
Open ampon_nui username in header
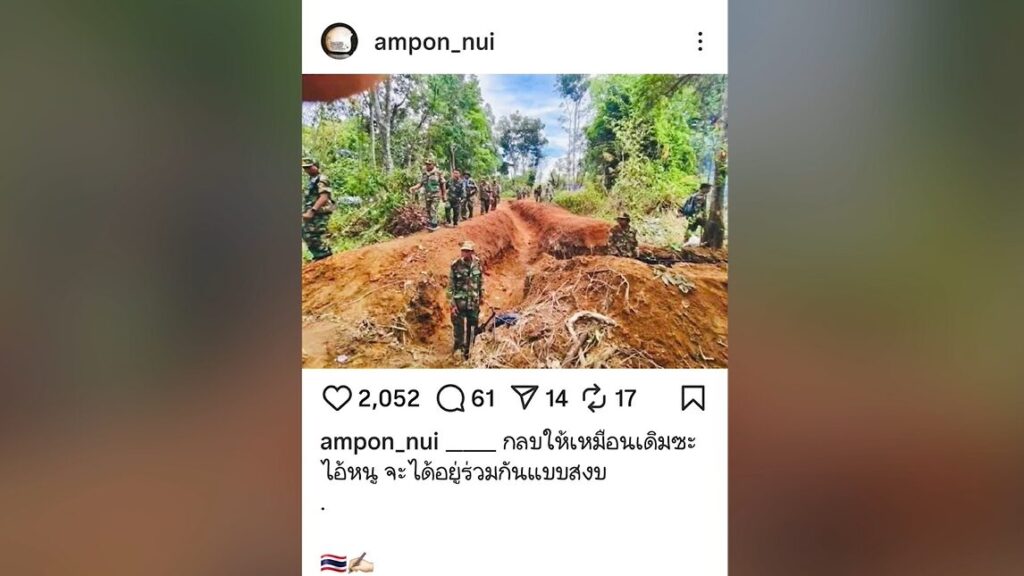[x=434, y=42]
